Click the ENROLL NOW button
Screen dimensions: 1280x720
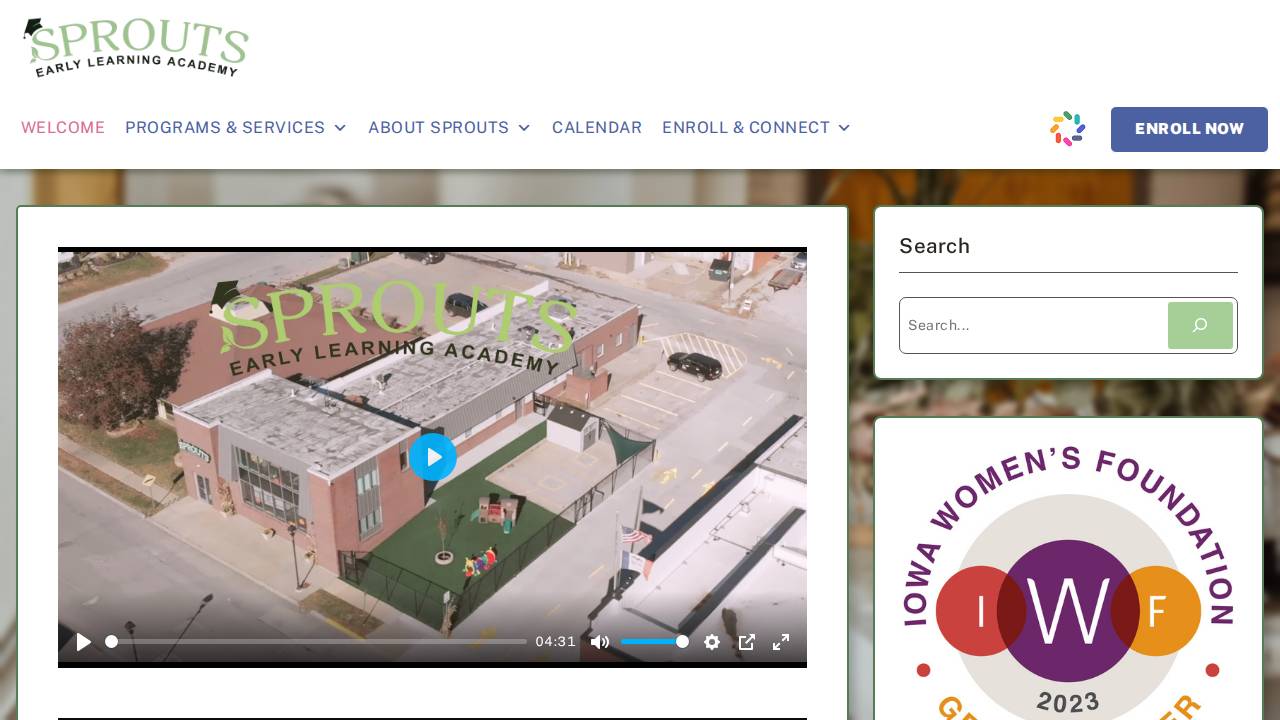pyautogui.click(x=1189, y=129)
